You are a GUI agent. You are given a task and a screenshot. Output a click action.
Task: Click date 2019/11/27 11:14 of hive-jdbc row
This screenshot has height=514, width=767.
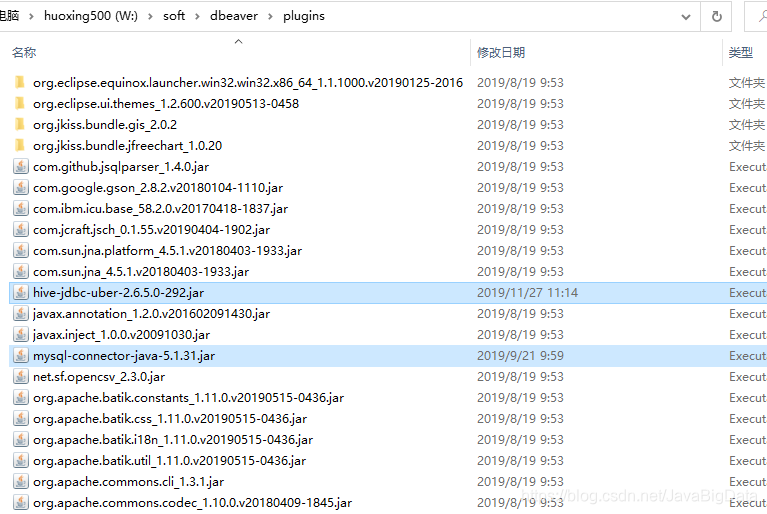527,293
